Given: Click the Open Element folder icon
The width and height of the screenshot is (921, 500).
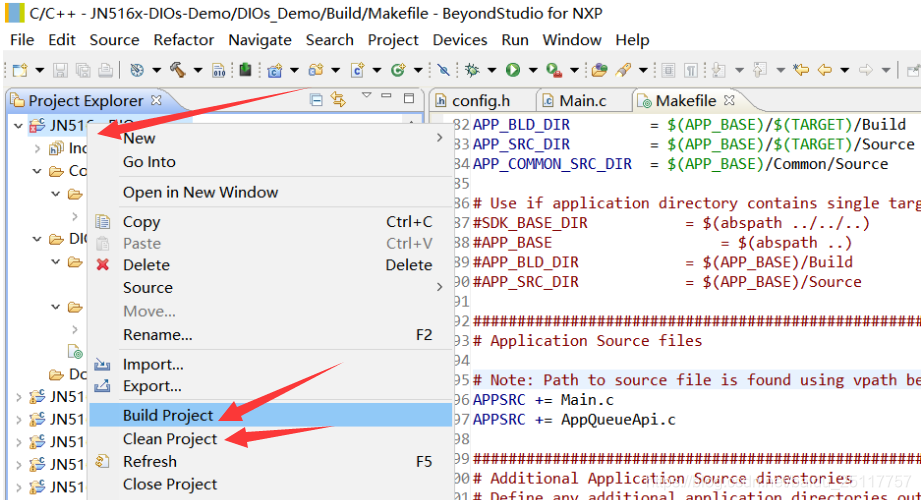Looking at the screenshot, I should pos(599,71).
